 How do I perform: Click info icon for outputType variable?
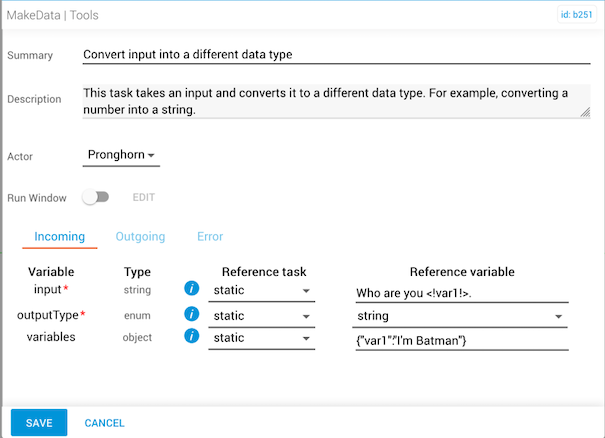[190, 315]
